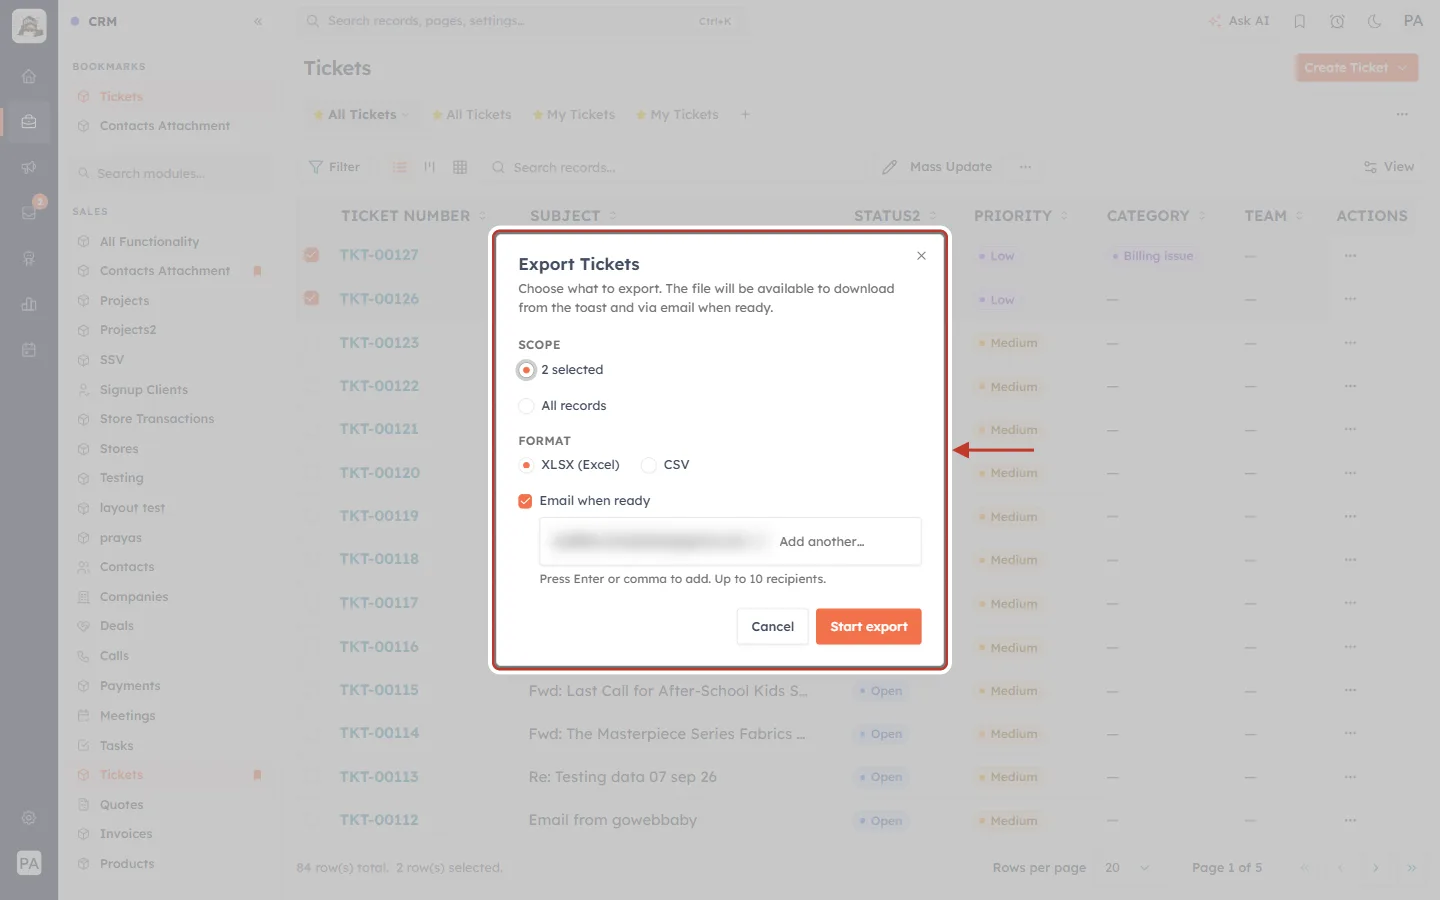Open the Home icon in the left rail

click(29, 77)
